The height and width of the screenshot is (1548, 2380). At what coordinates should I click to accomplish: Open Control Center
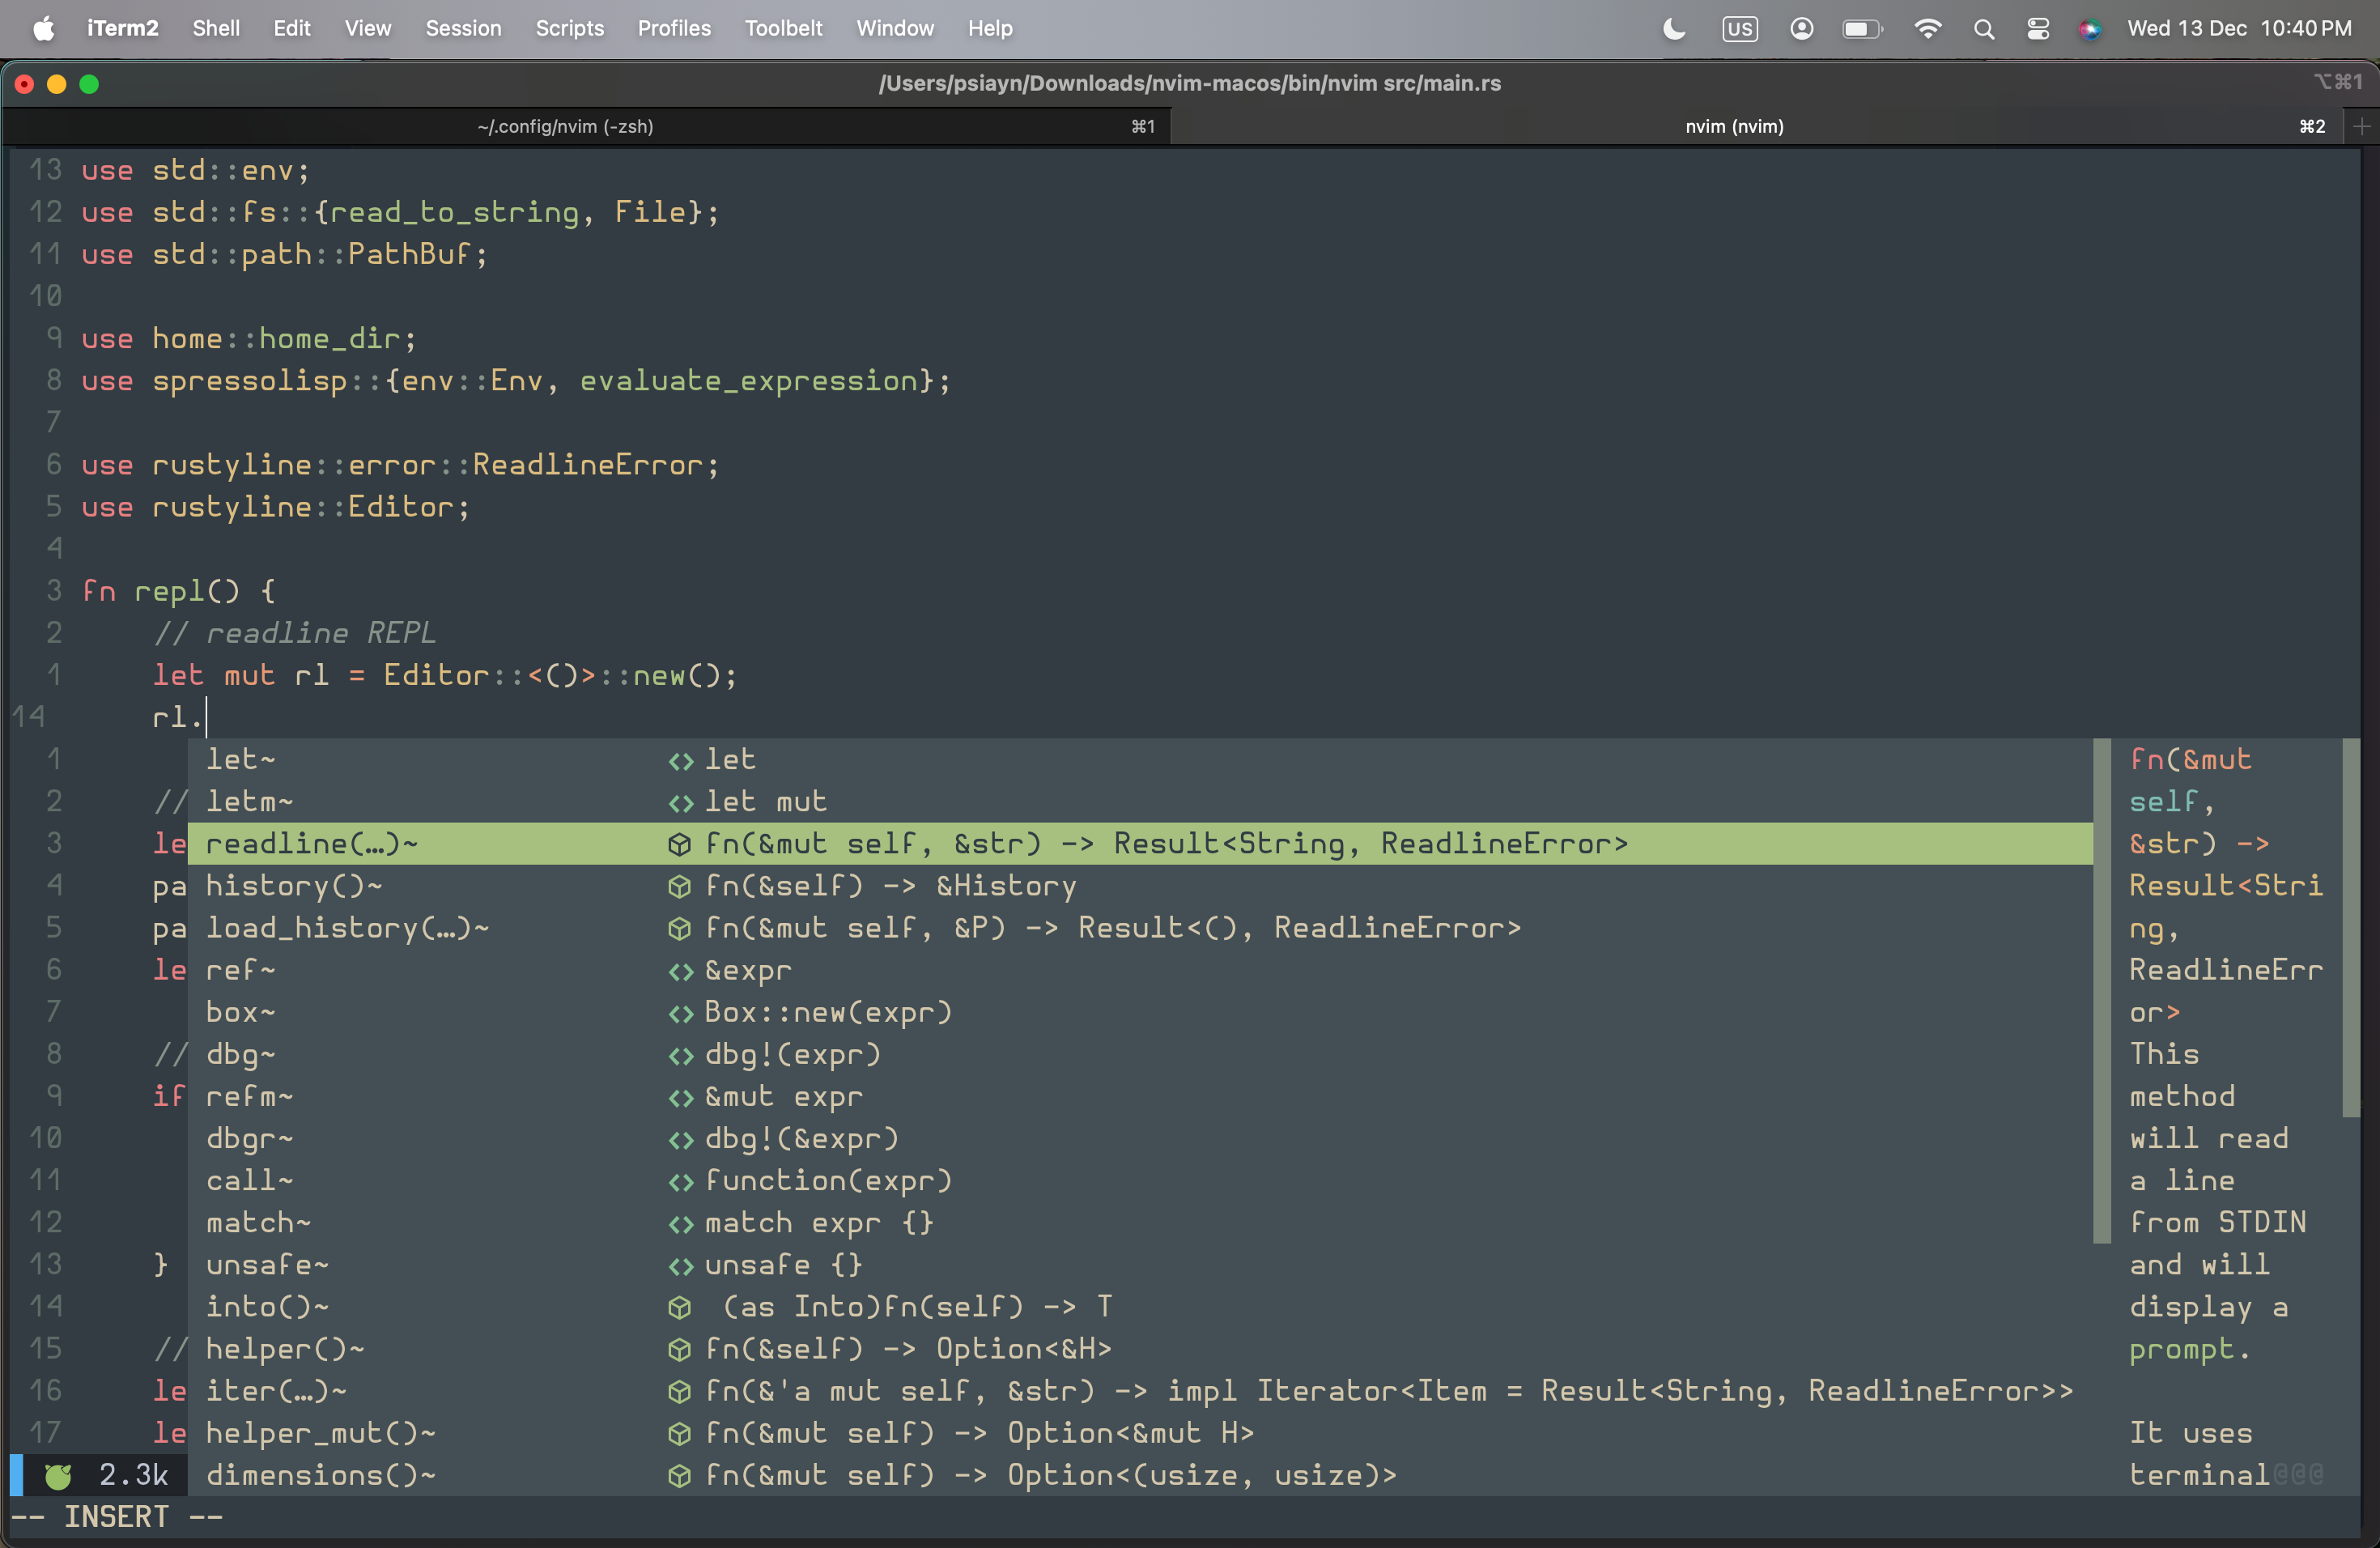click(2038, 28)
